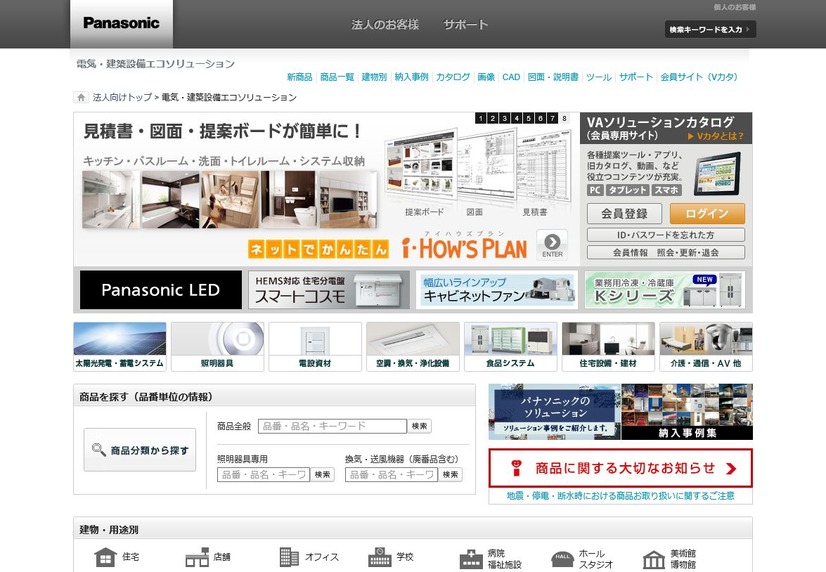The image size is (826, 572).
Task: Click 会員情報 照会・更新・退会 button
Action: coord(666,252)
